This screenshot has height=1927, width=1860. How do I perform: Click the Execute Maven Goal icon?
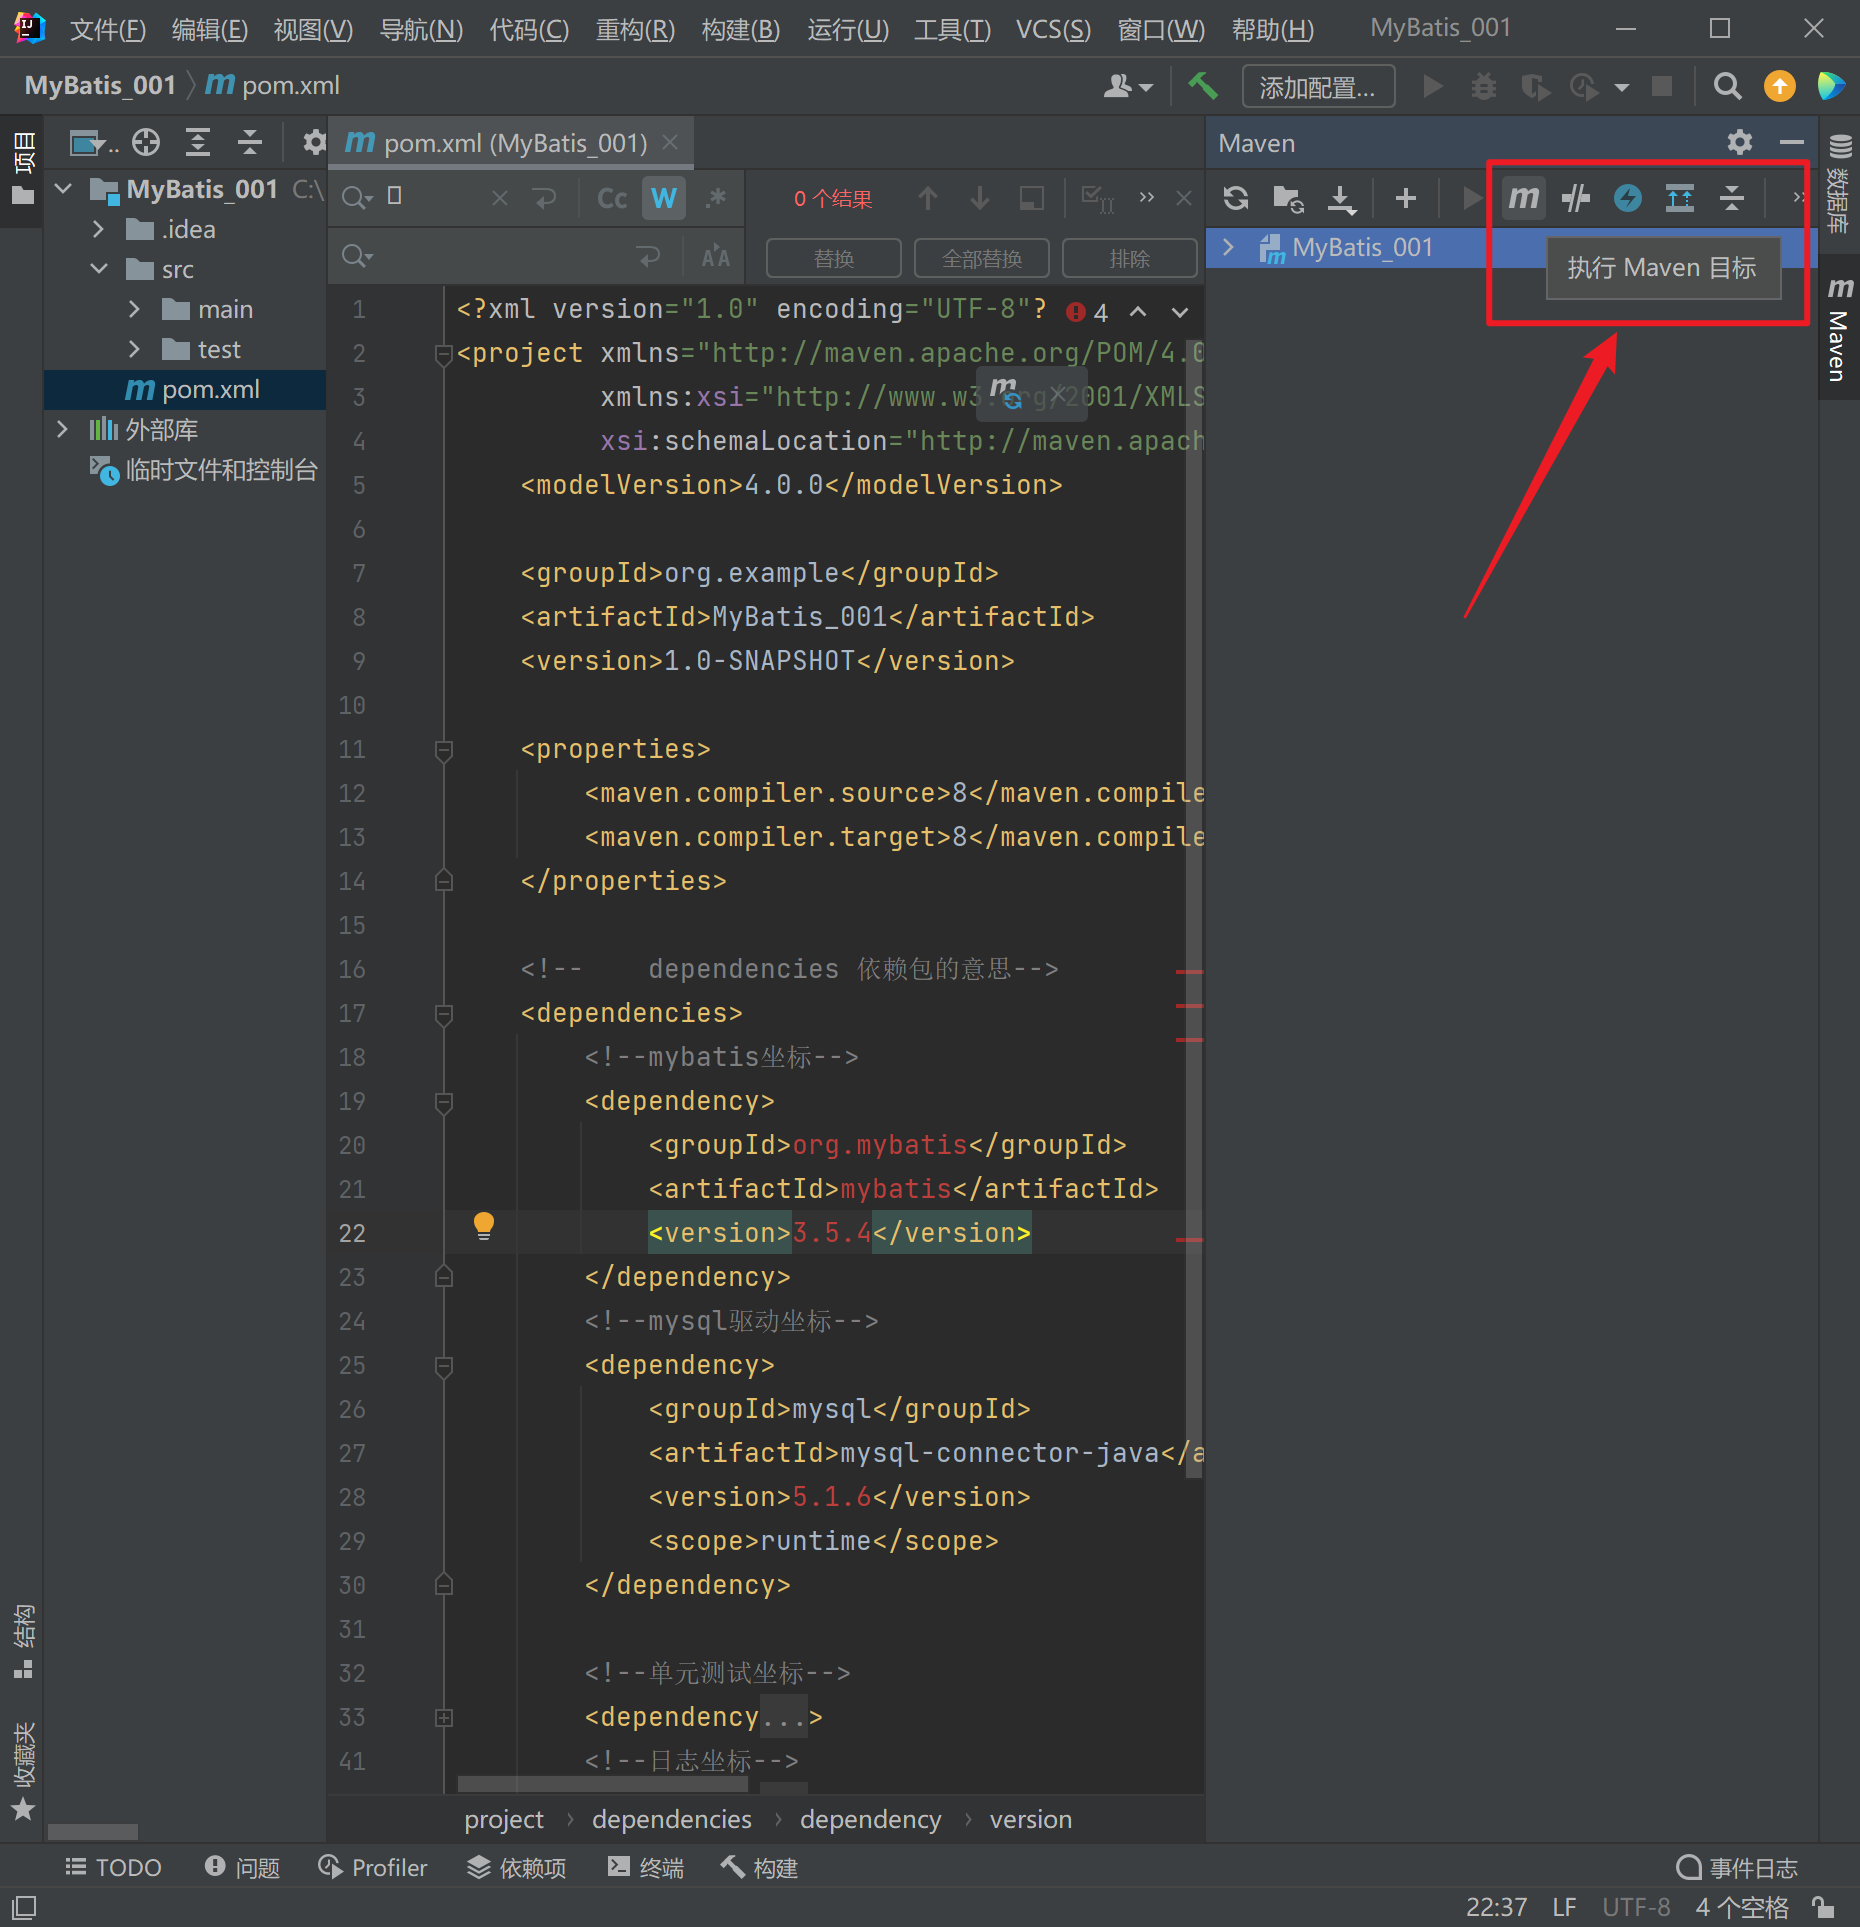[x=1523, y=198]
